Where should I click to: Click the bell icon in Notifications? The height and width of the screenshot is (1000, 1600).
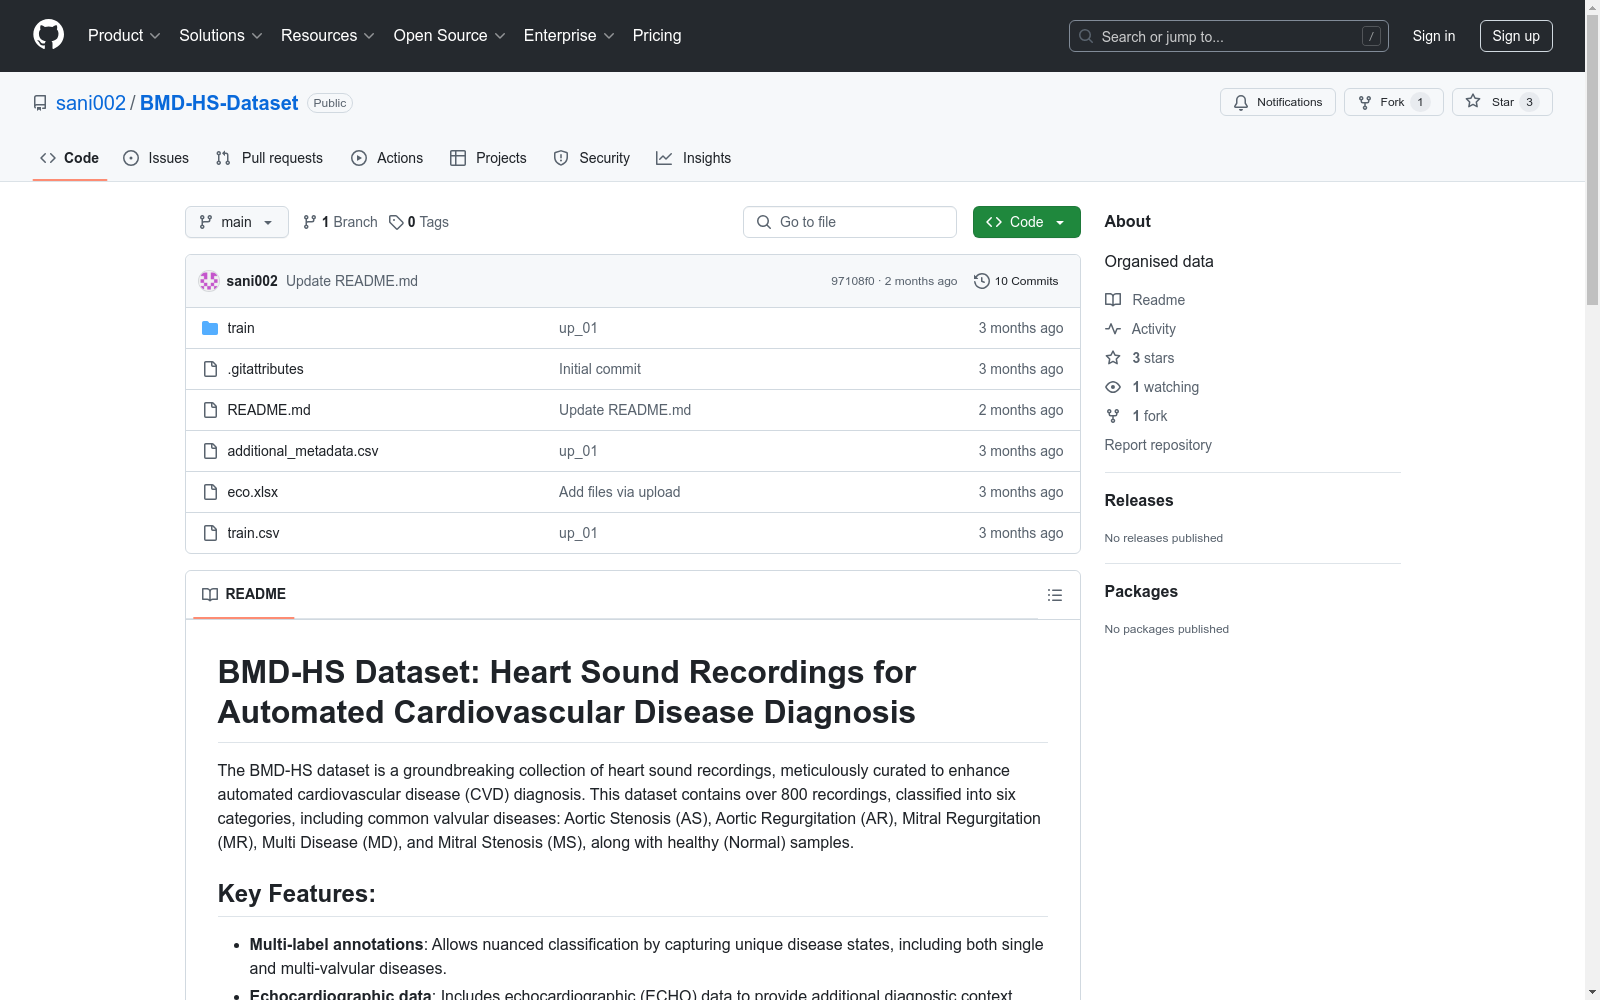[x=1241, y=102]
